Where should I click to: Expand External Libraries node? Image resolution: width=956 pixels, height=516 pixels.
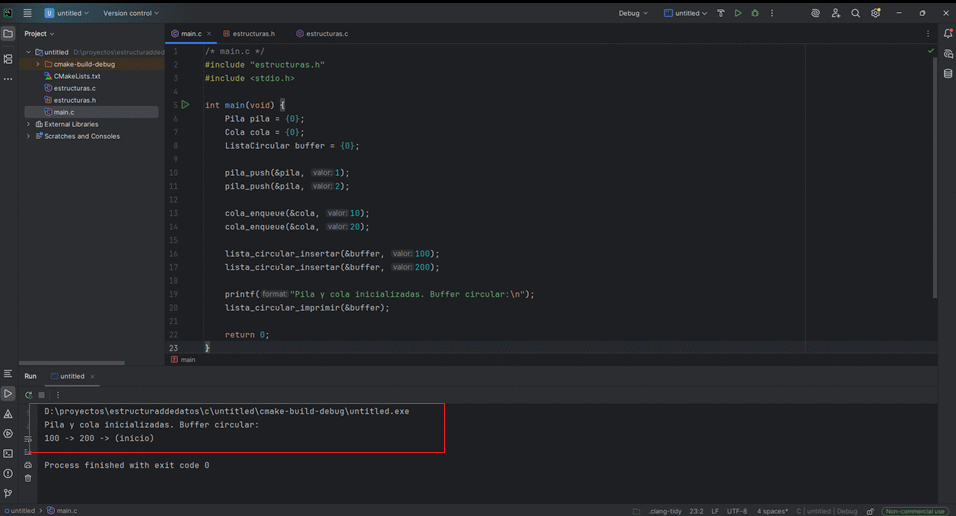28,124
